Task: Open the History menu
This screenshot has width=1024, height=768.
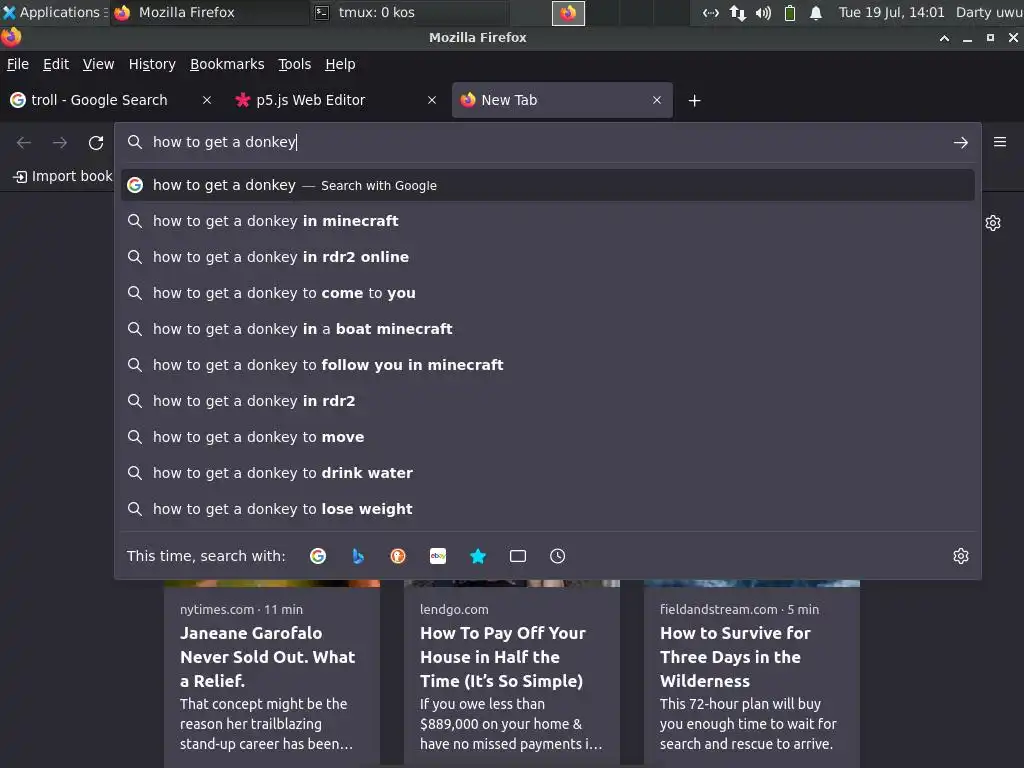Action: (x=152, y=64)
